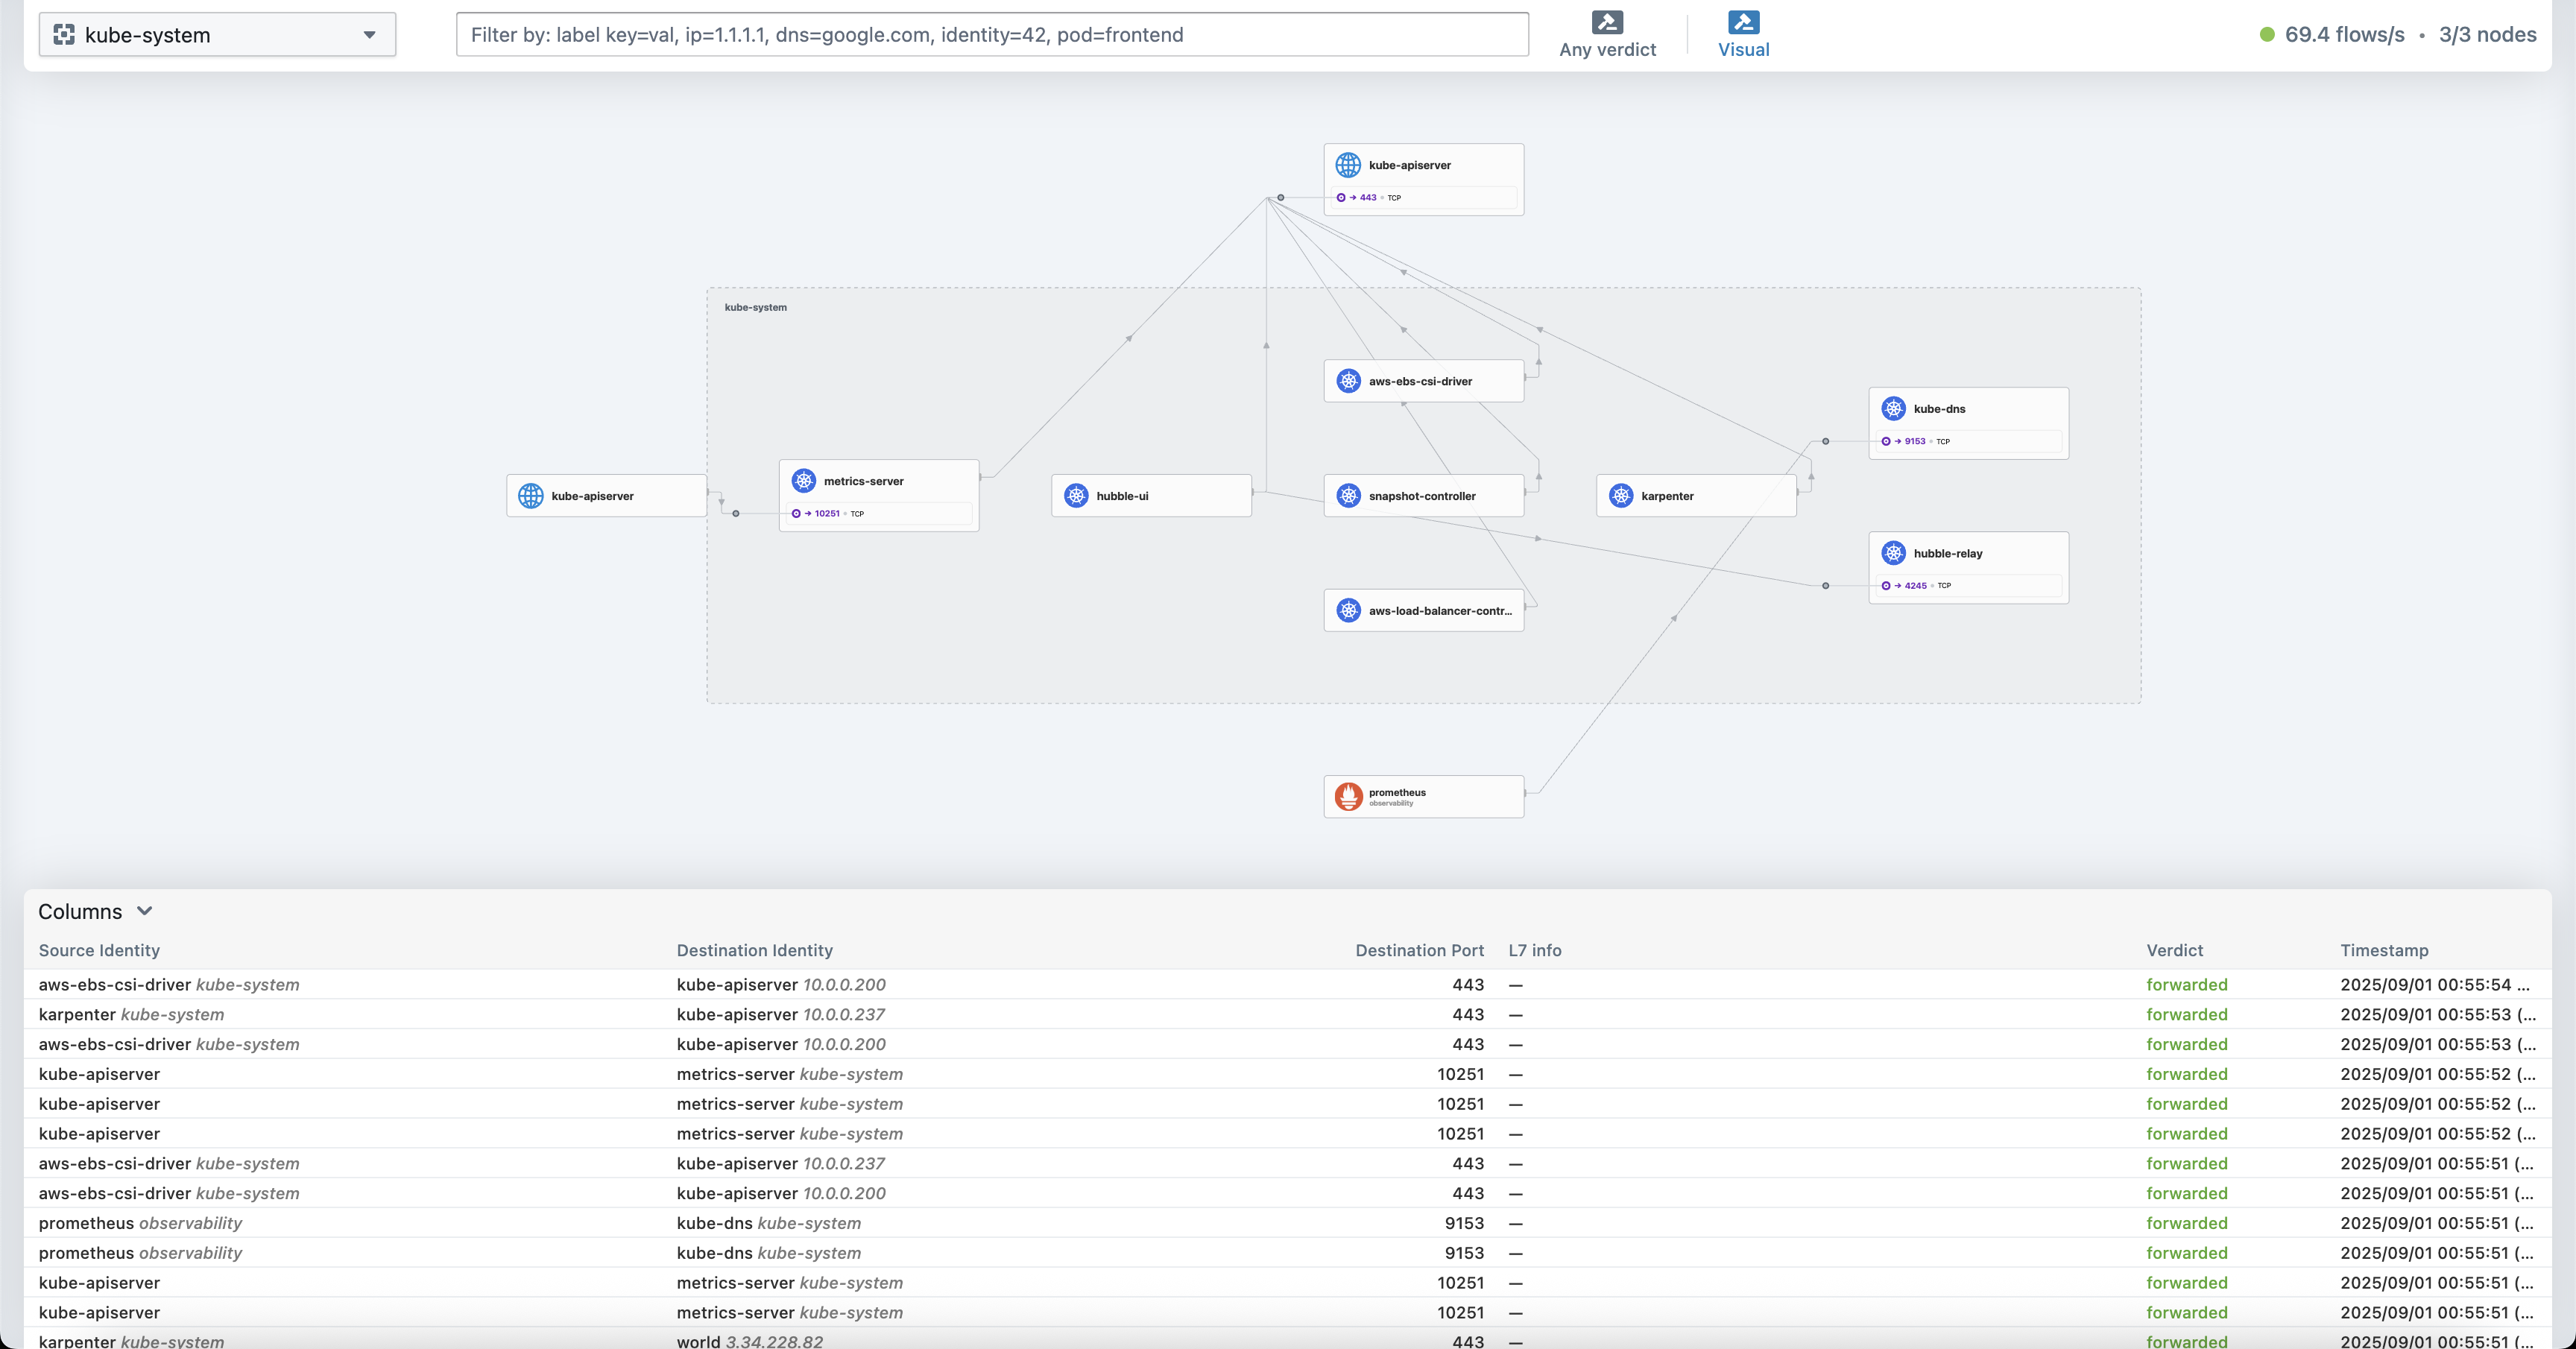Click the top kube-apiserver card label
This screenshot has height=1349, width=2576.
click(1409, 166)
